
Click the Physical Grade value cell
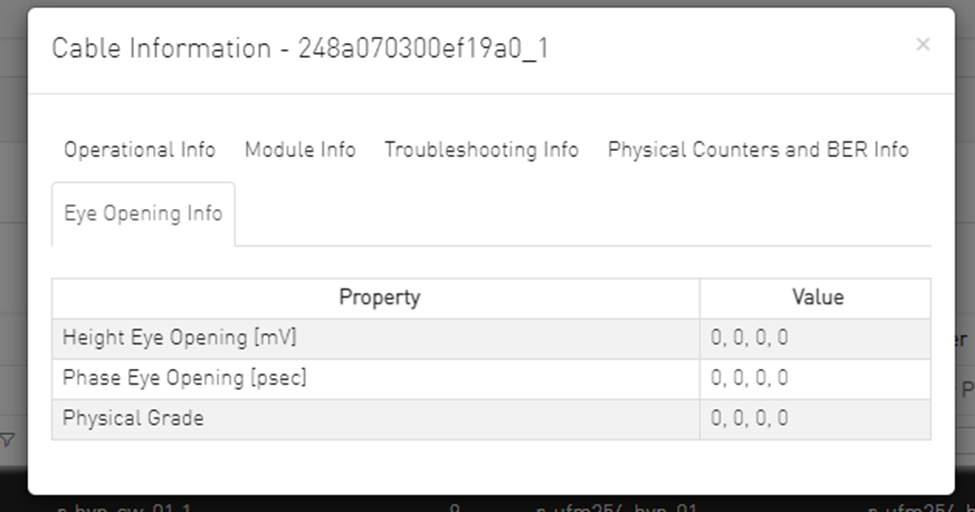point(749,418)
